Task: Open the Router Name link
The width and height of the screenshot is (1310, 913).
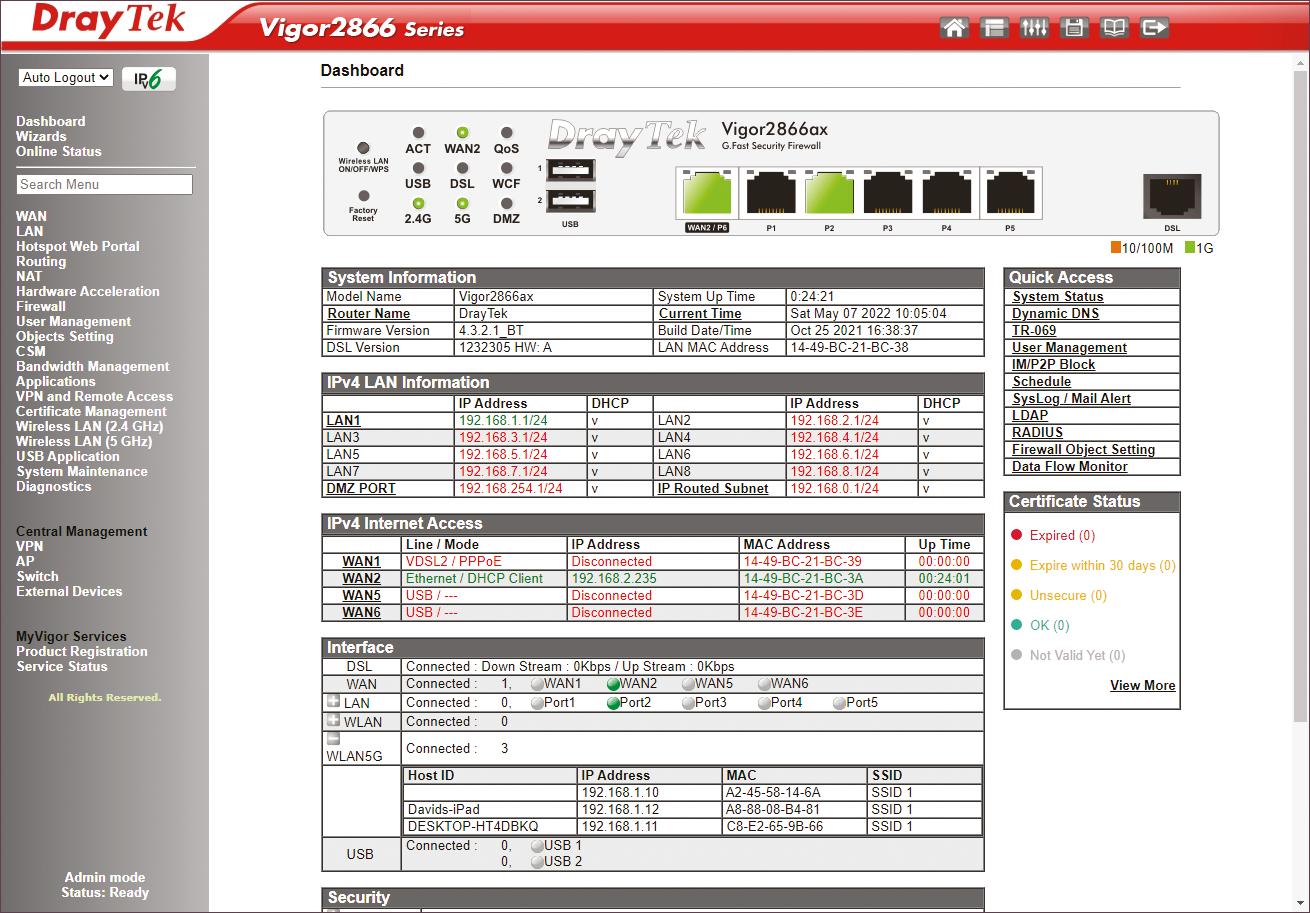Action: click(368, 313)
